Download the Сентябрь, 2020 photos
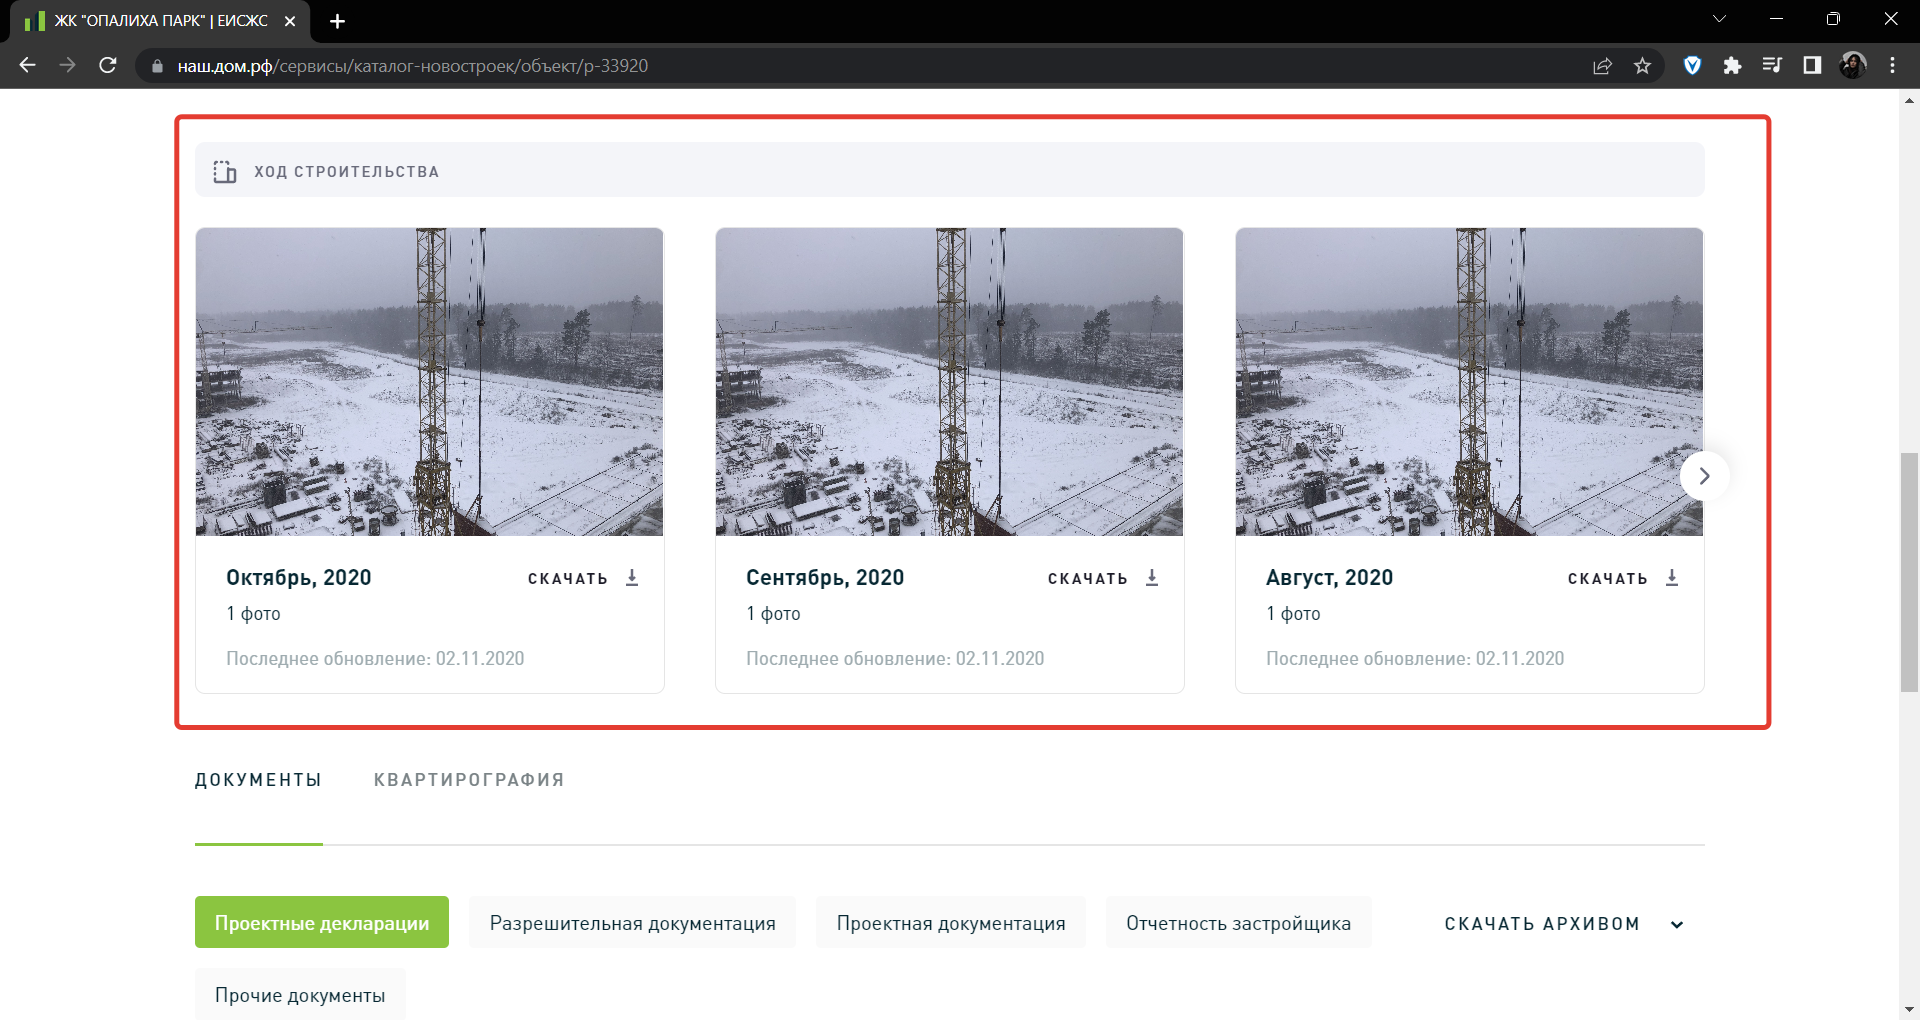The image size is (1920, 1020). click(x=1102, y=578)
